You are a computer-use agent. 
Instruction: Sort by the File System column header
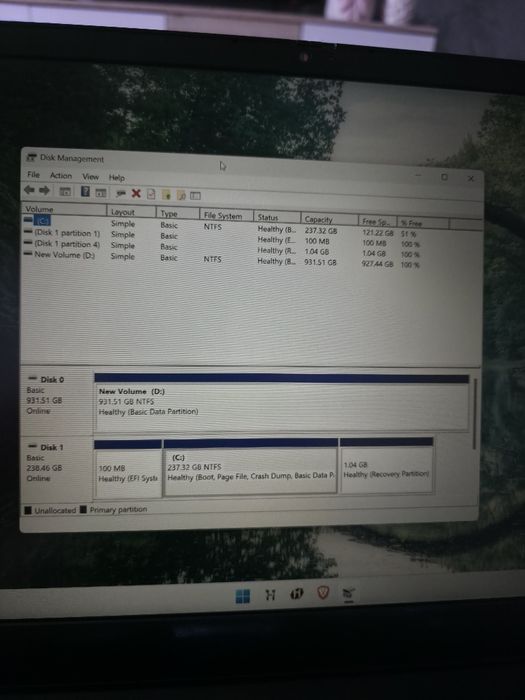pos(226,216)
